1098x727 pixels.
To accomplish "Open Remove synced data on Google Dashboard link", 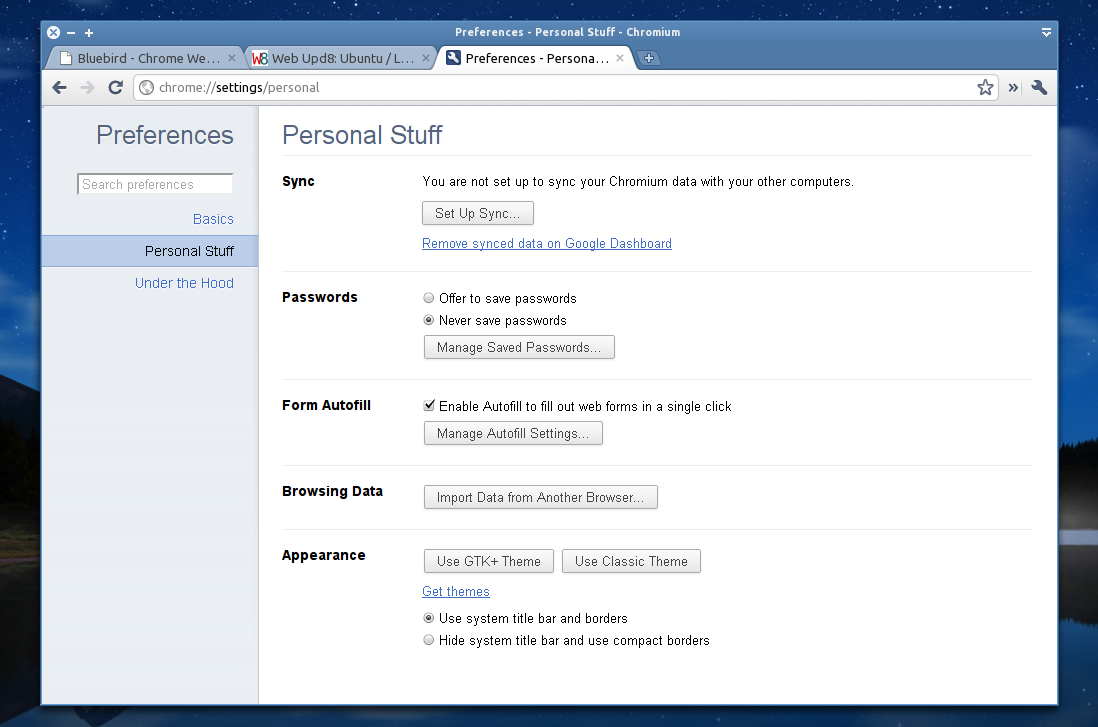I will coord(547,244).
